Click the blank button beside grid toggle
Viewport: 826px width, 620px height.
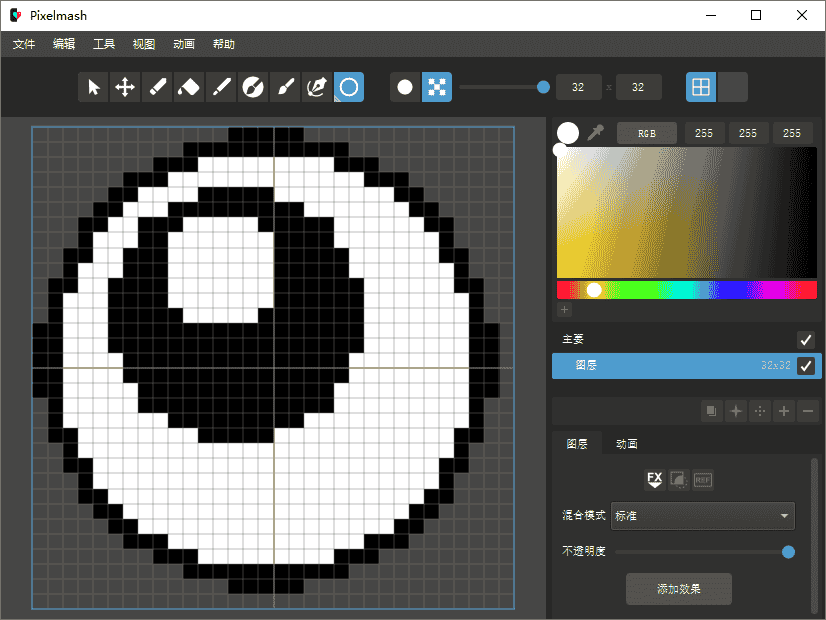(733, 87)
